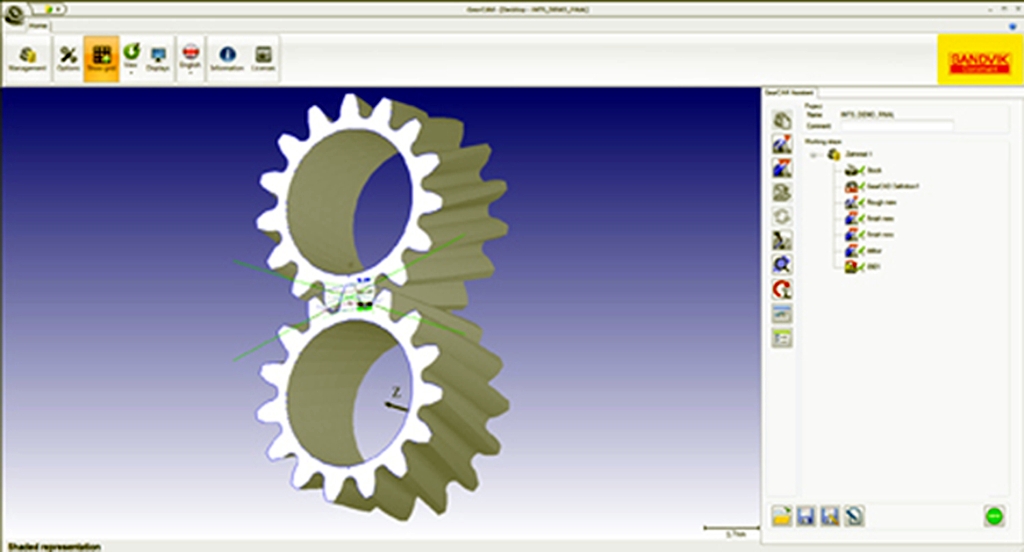Open the Management ribbon button
The image size is (1024, 552).
[27, 59]
